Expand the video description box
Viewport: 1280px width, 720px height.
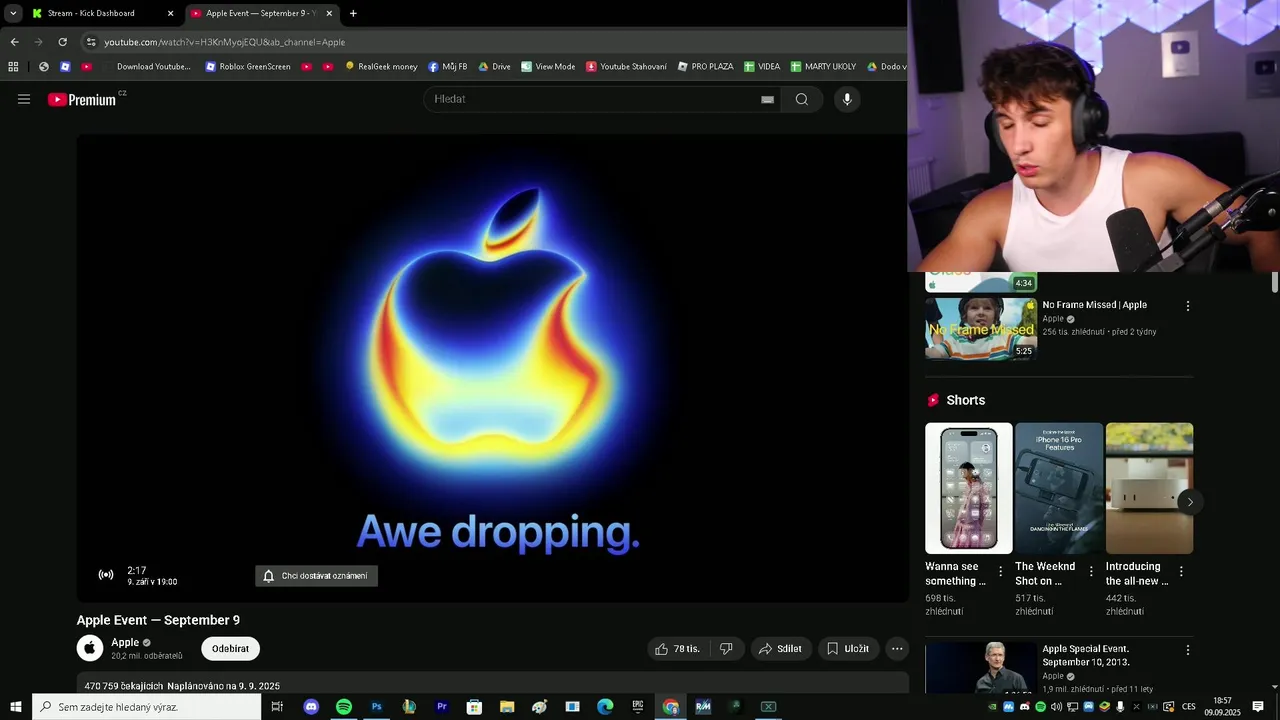click(492, 684)
